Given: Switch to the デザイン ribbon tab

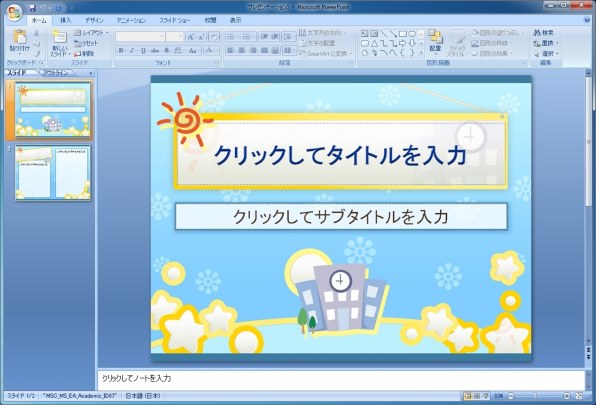Looking at the screenshot, I should [x=94, y=20].
